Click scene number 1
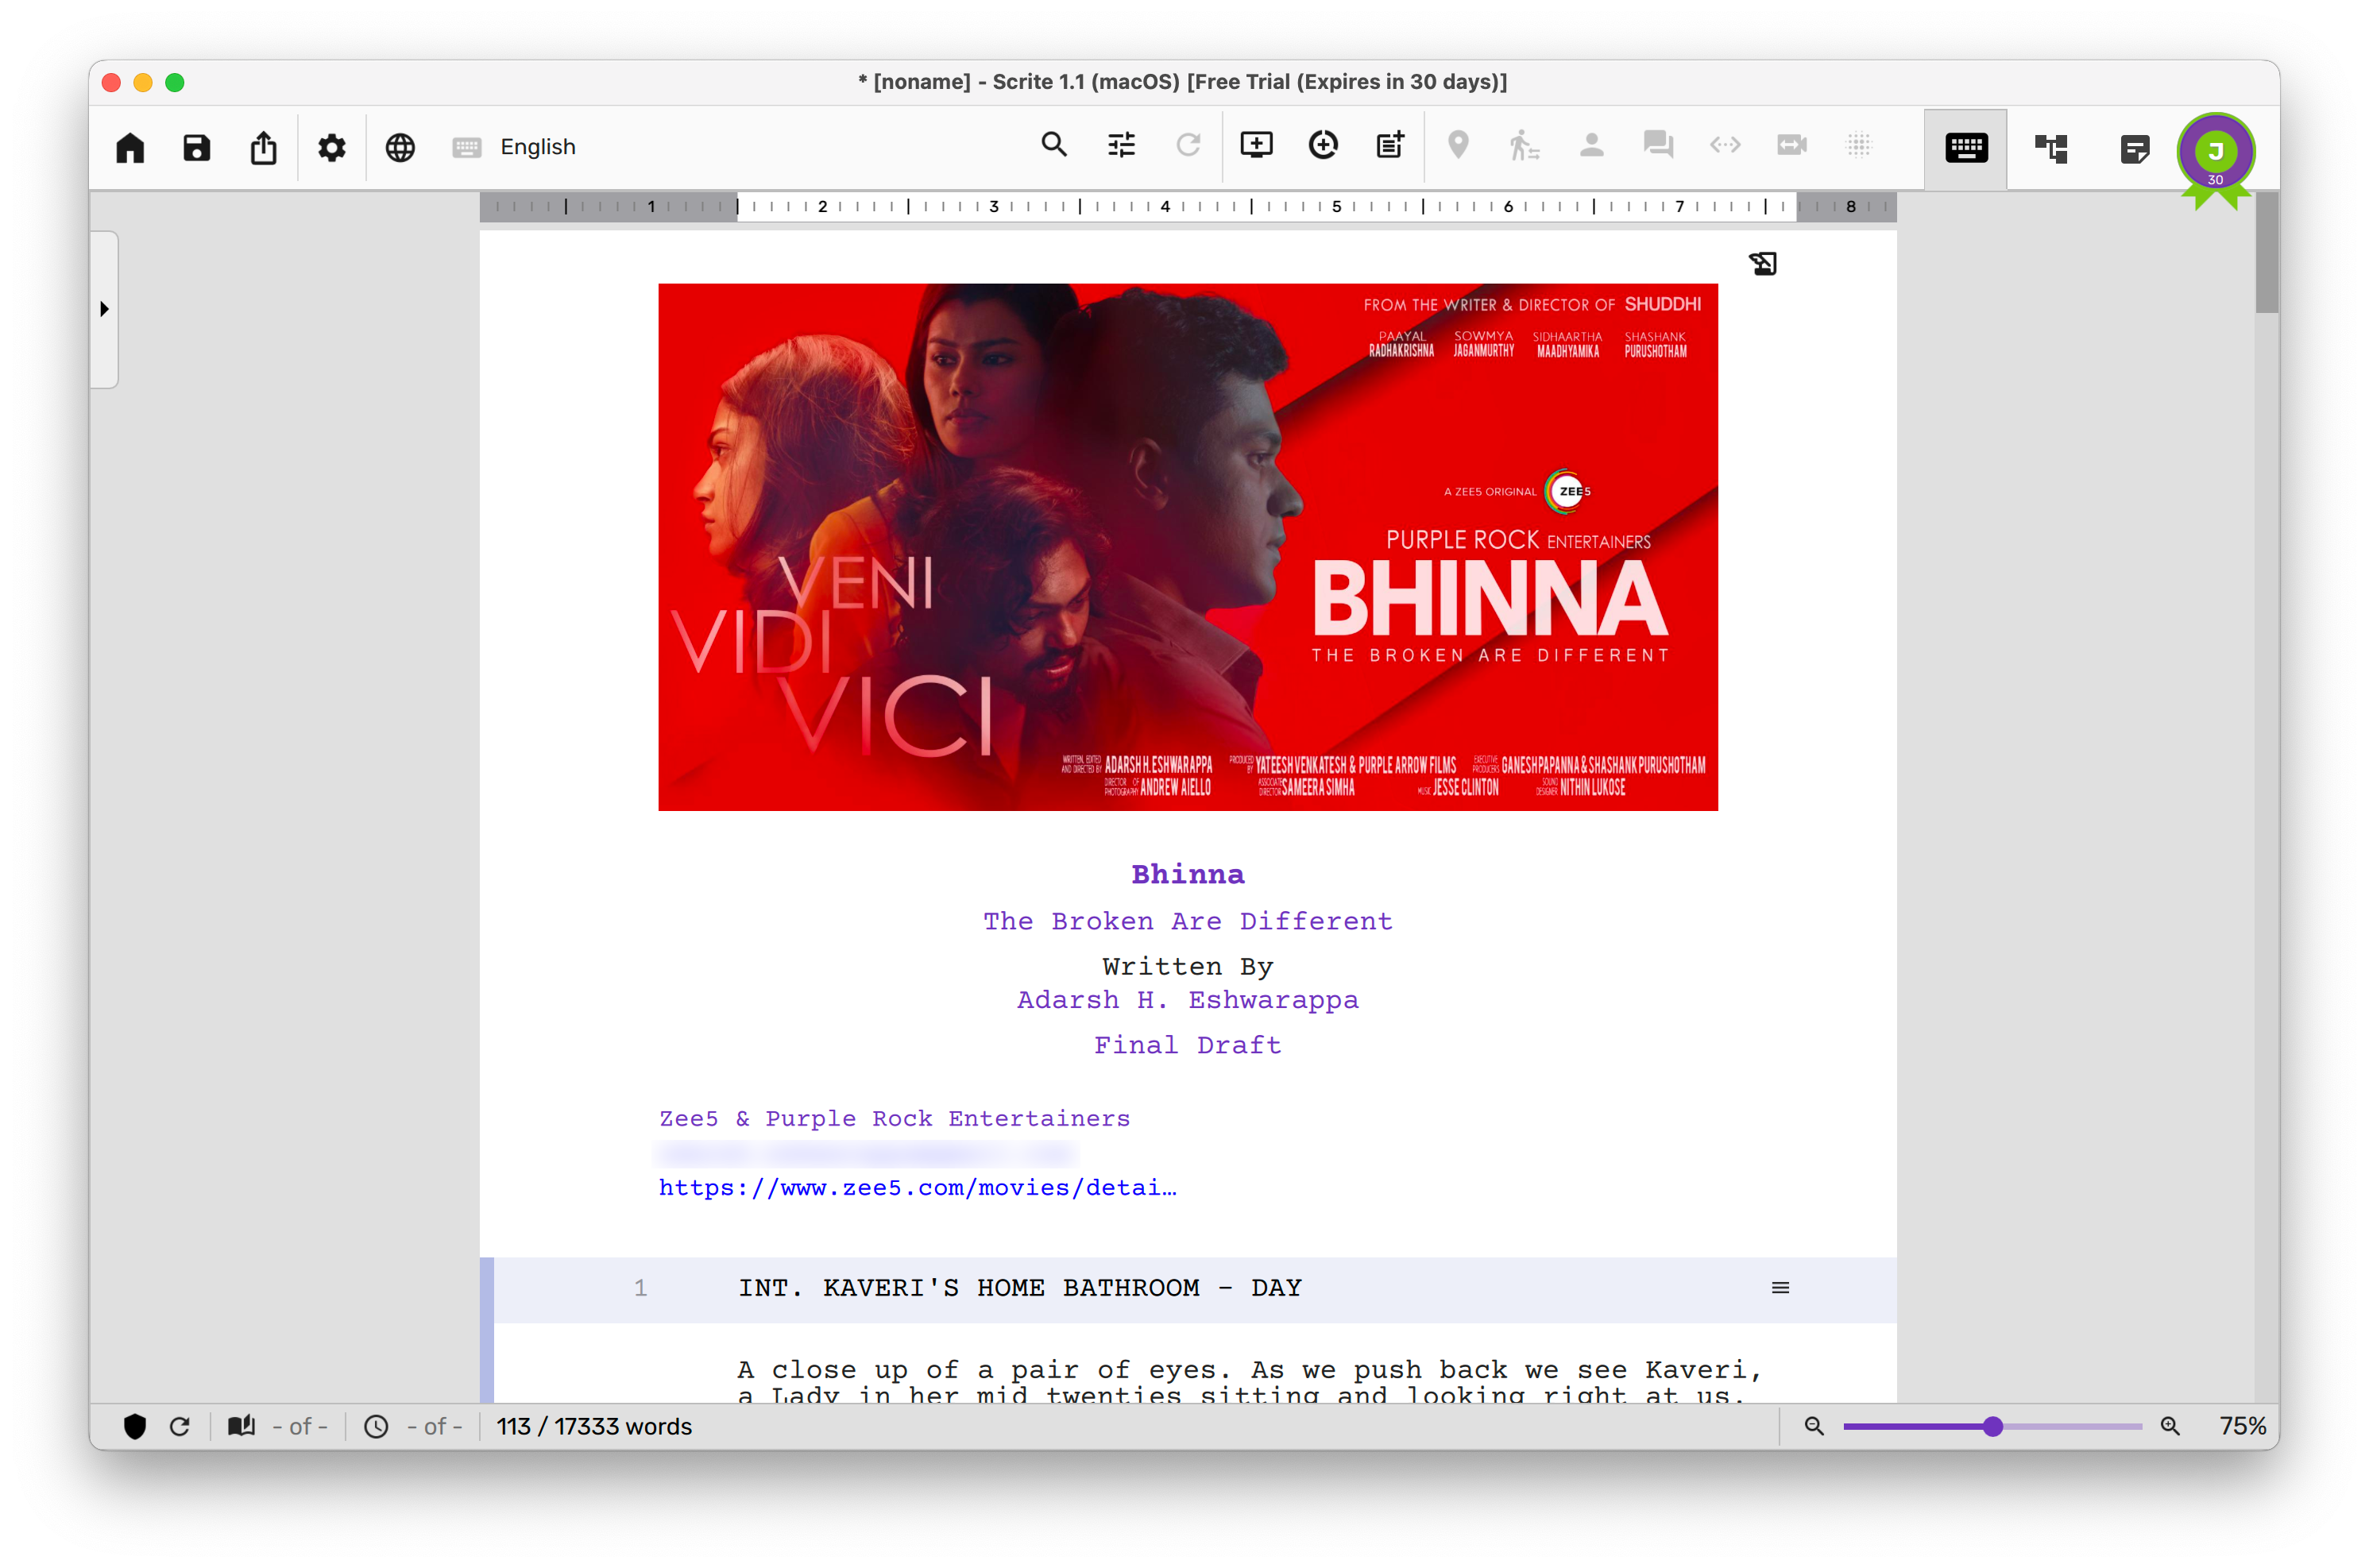Image resolution: width=2369 pixels, height=1568 pixels. (640, 1288)
